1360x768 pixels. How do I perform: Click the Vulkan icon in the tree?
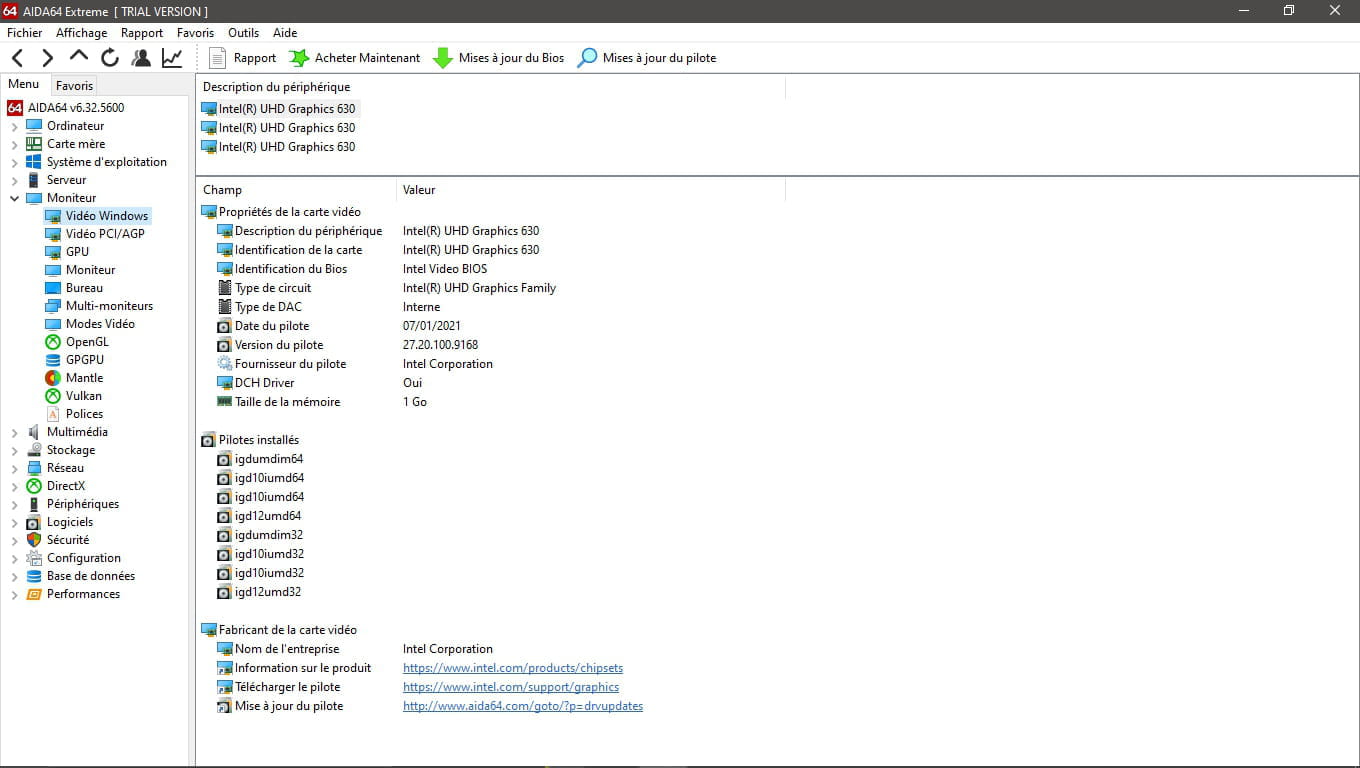pos(53,396)
